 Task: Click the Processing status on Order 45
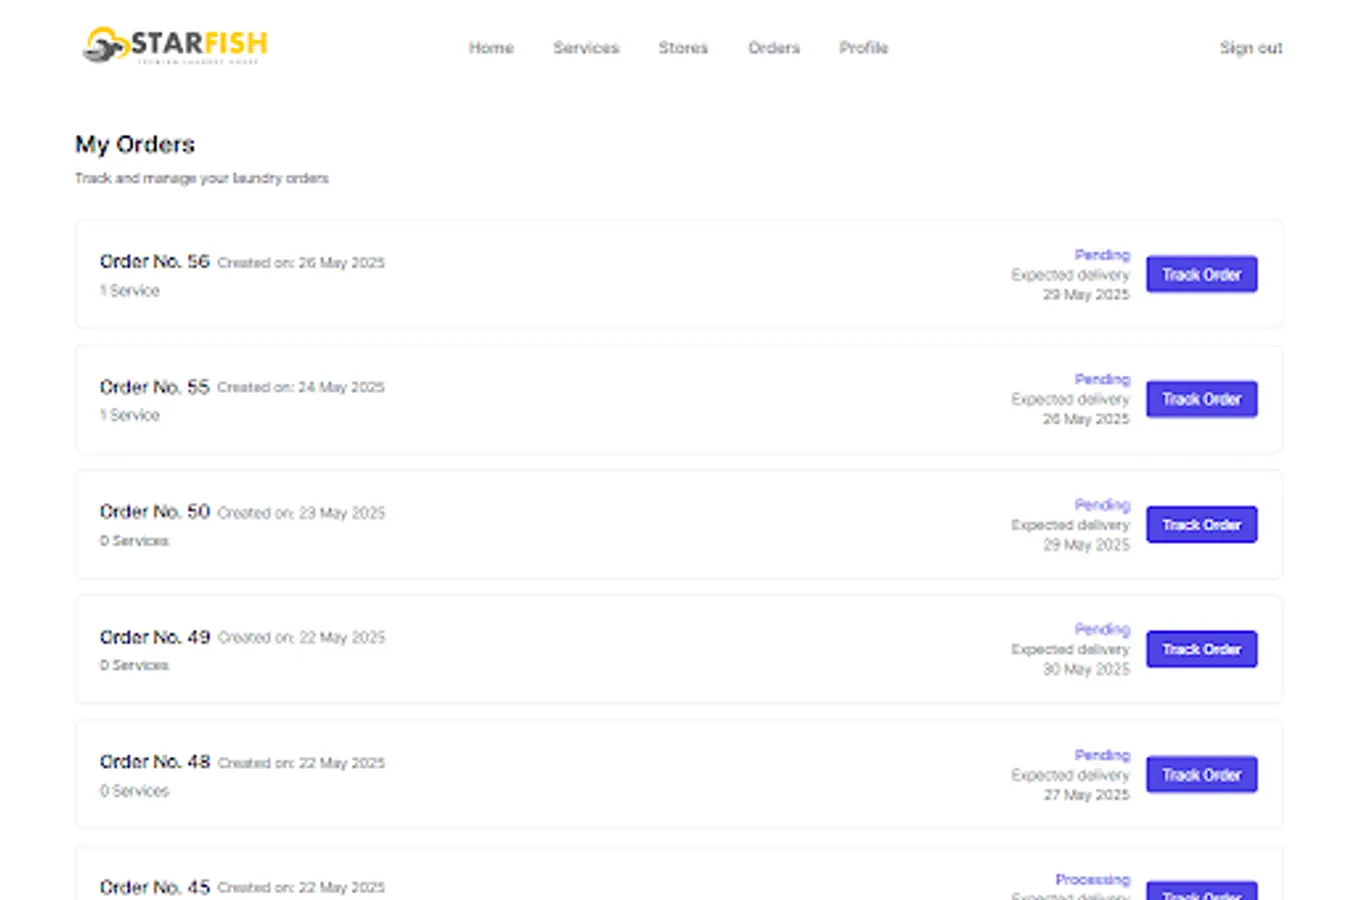pos(1092,879)
